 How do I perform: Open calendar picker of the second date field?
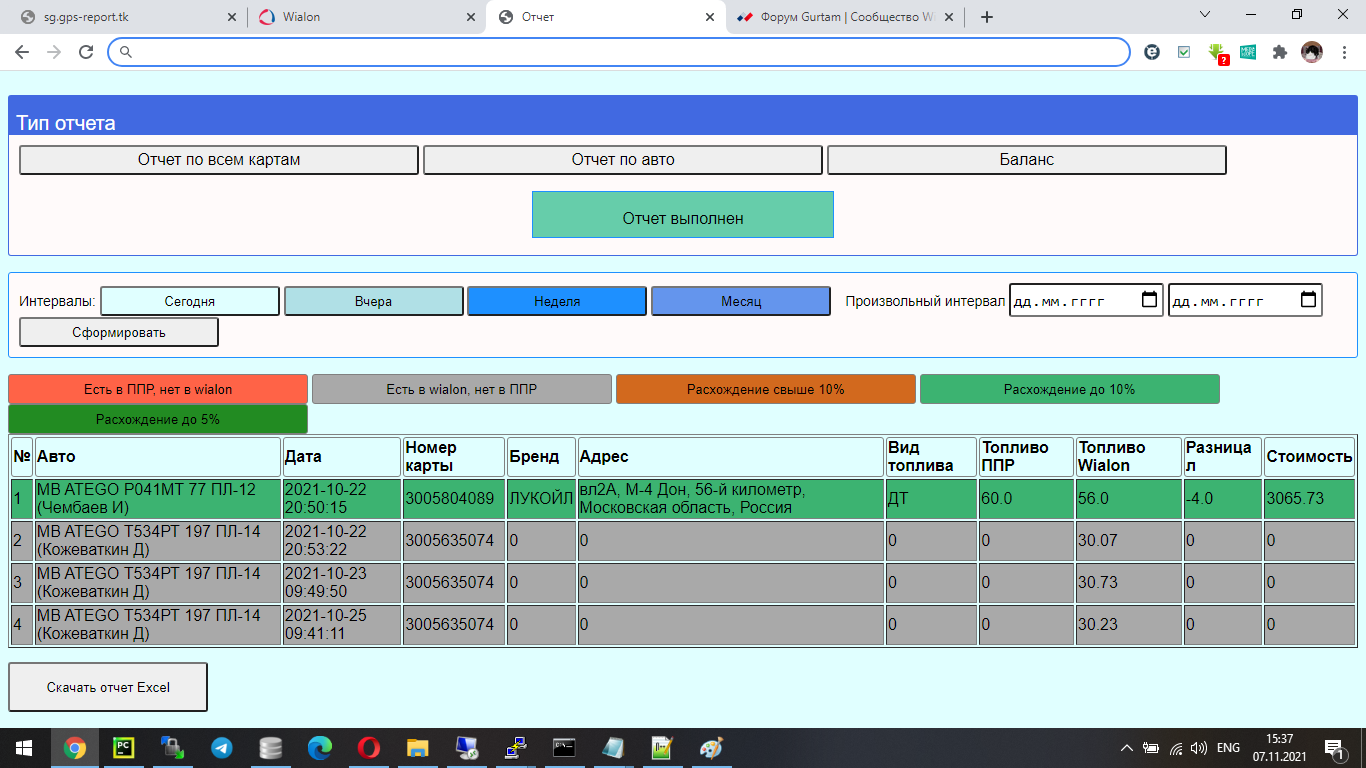tap(1308, 299)
